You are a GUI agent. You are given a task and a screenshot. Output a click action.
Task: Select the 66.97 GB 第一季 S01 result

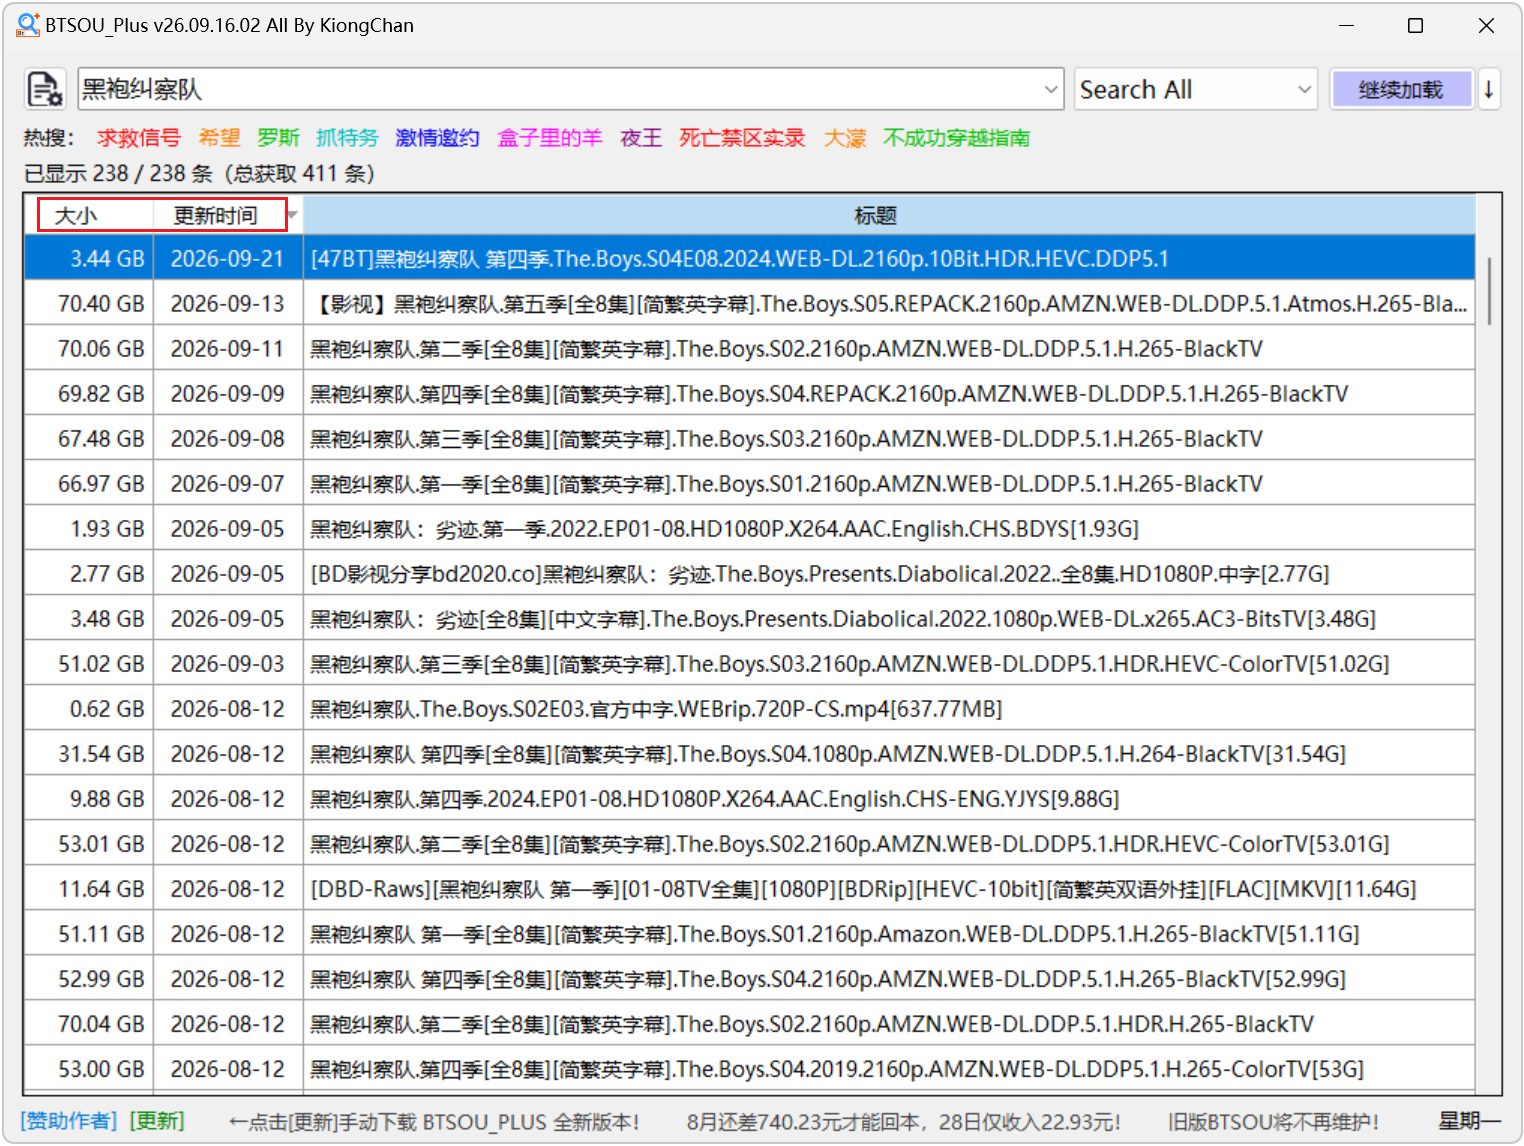pyautogui.click(x=749, y=483)
